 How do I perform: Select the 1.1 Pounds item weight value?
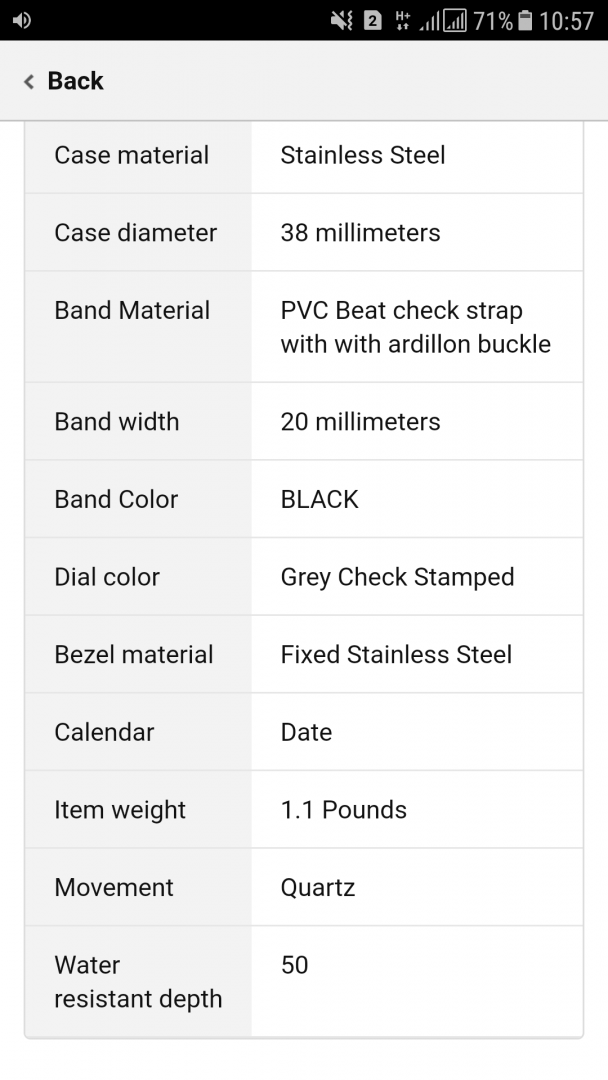343,810
